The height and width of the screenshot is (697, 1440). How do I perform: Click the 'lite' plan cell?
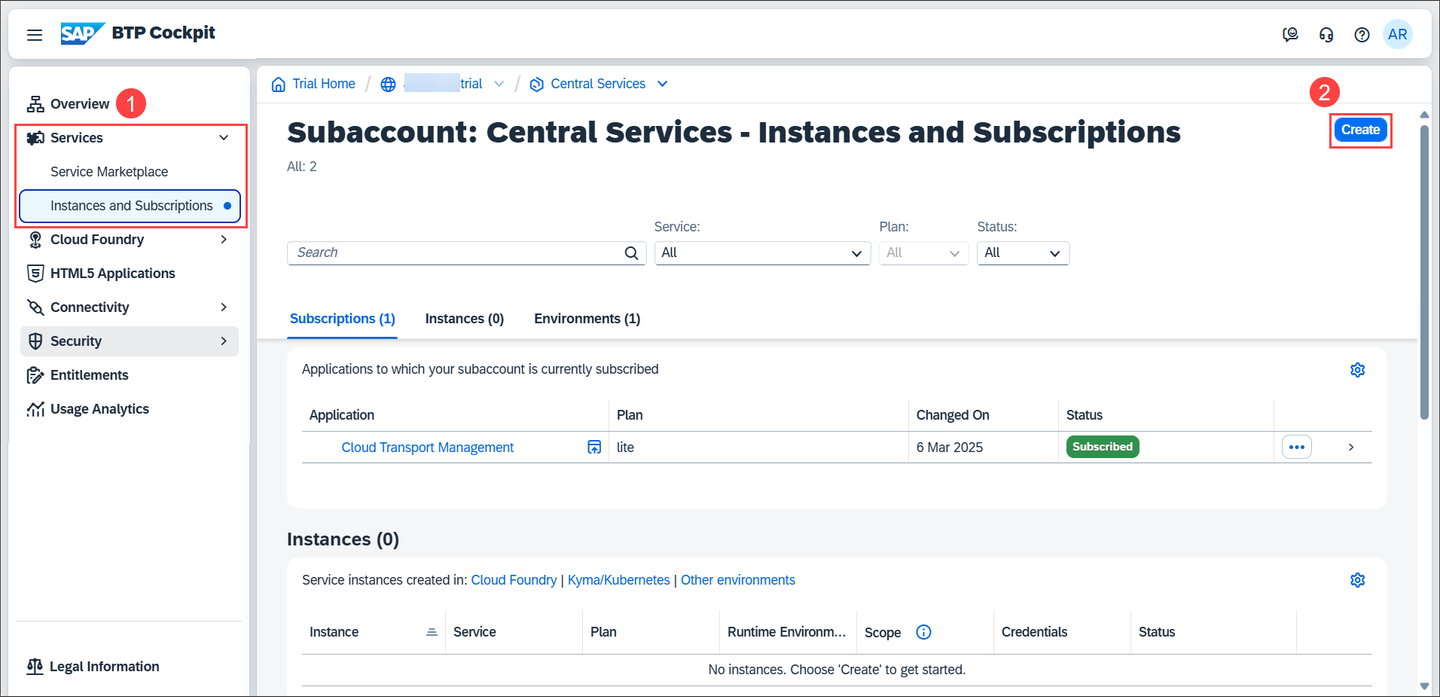click(x=625, y=447)
